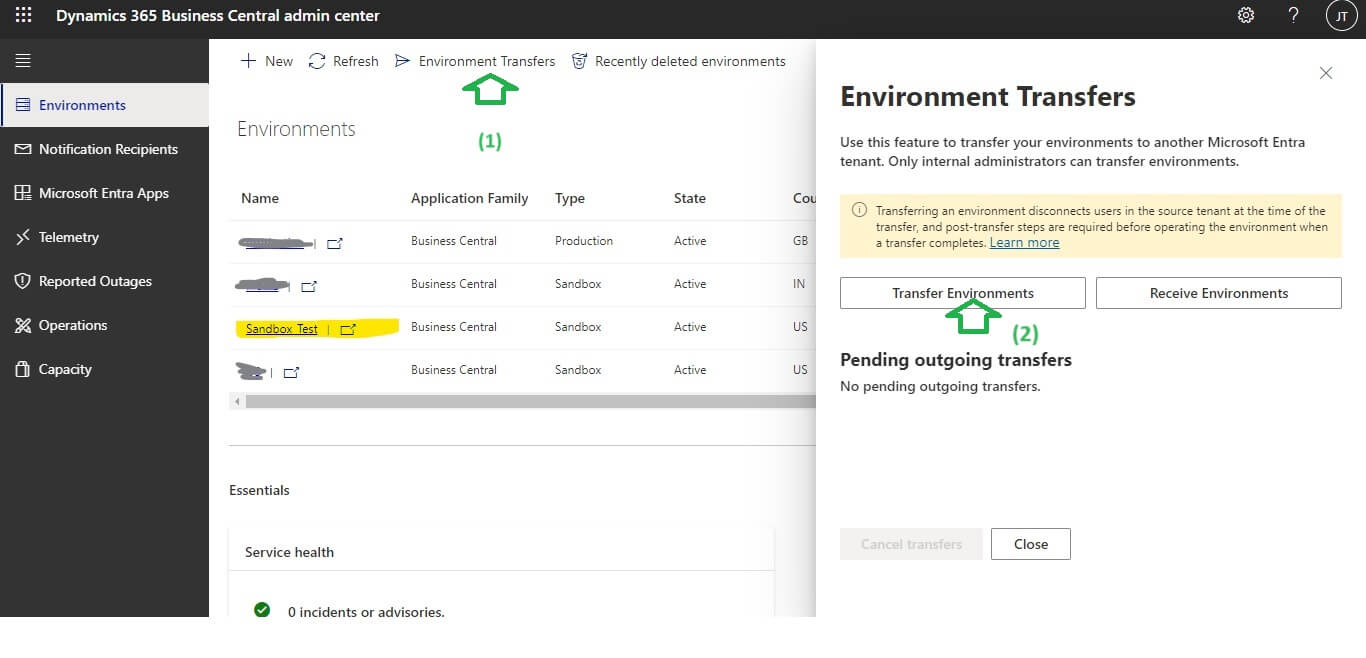Close the Environment Transfers panel with X
Screen dimensions: 1366x658
click(x=1326, y=73)
